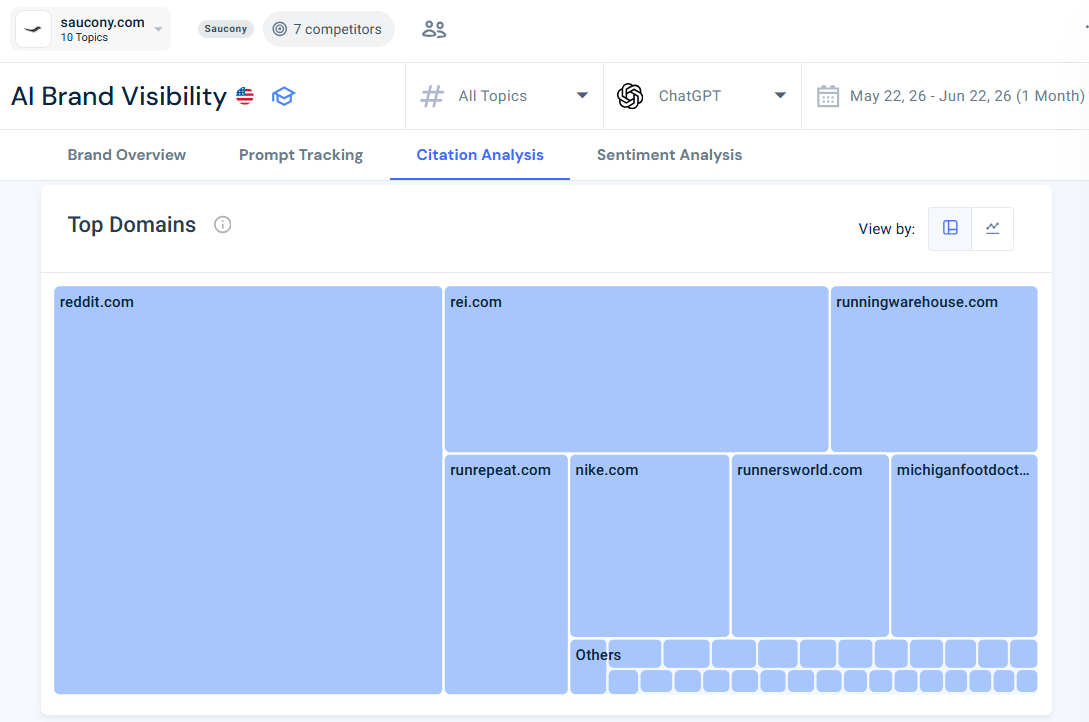Switch to the line chart view icon
This screenshot has width=1089, height=722.
click(x=992, y=228)
